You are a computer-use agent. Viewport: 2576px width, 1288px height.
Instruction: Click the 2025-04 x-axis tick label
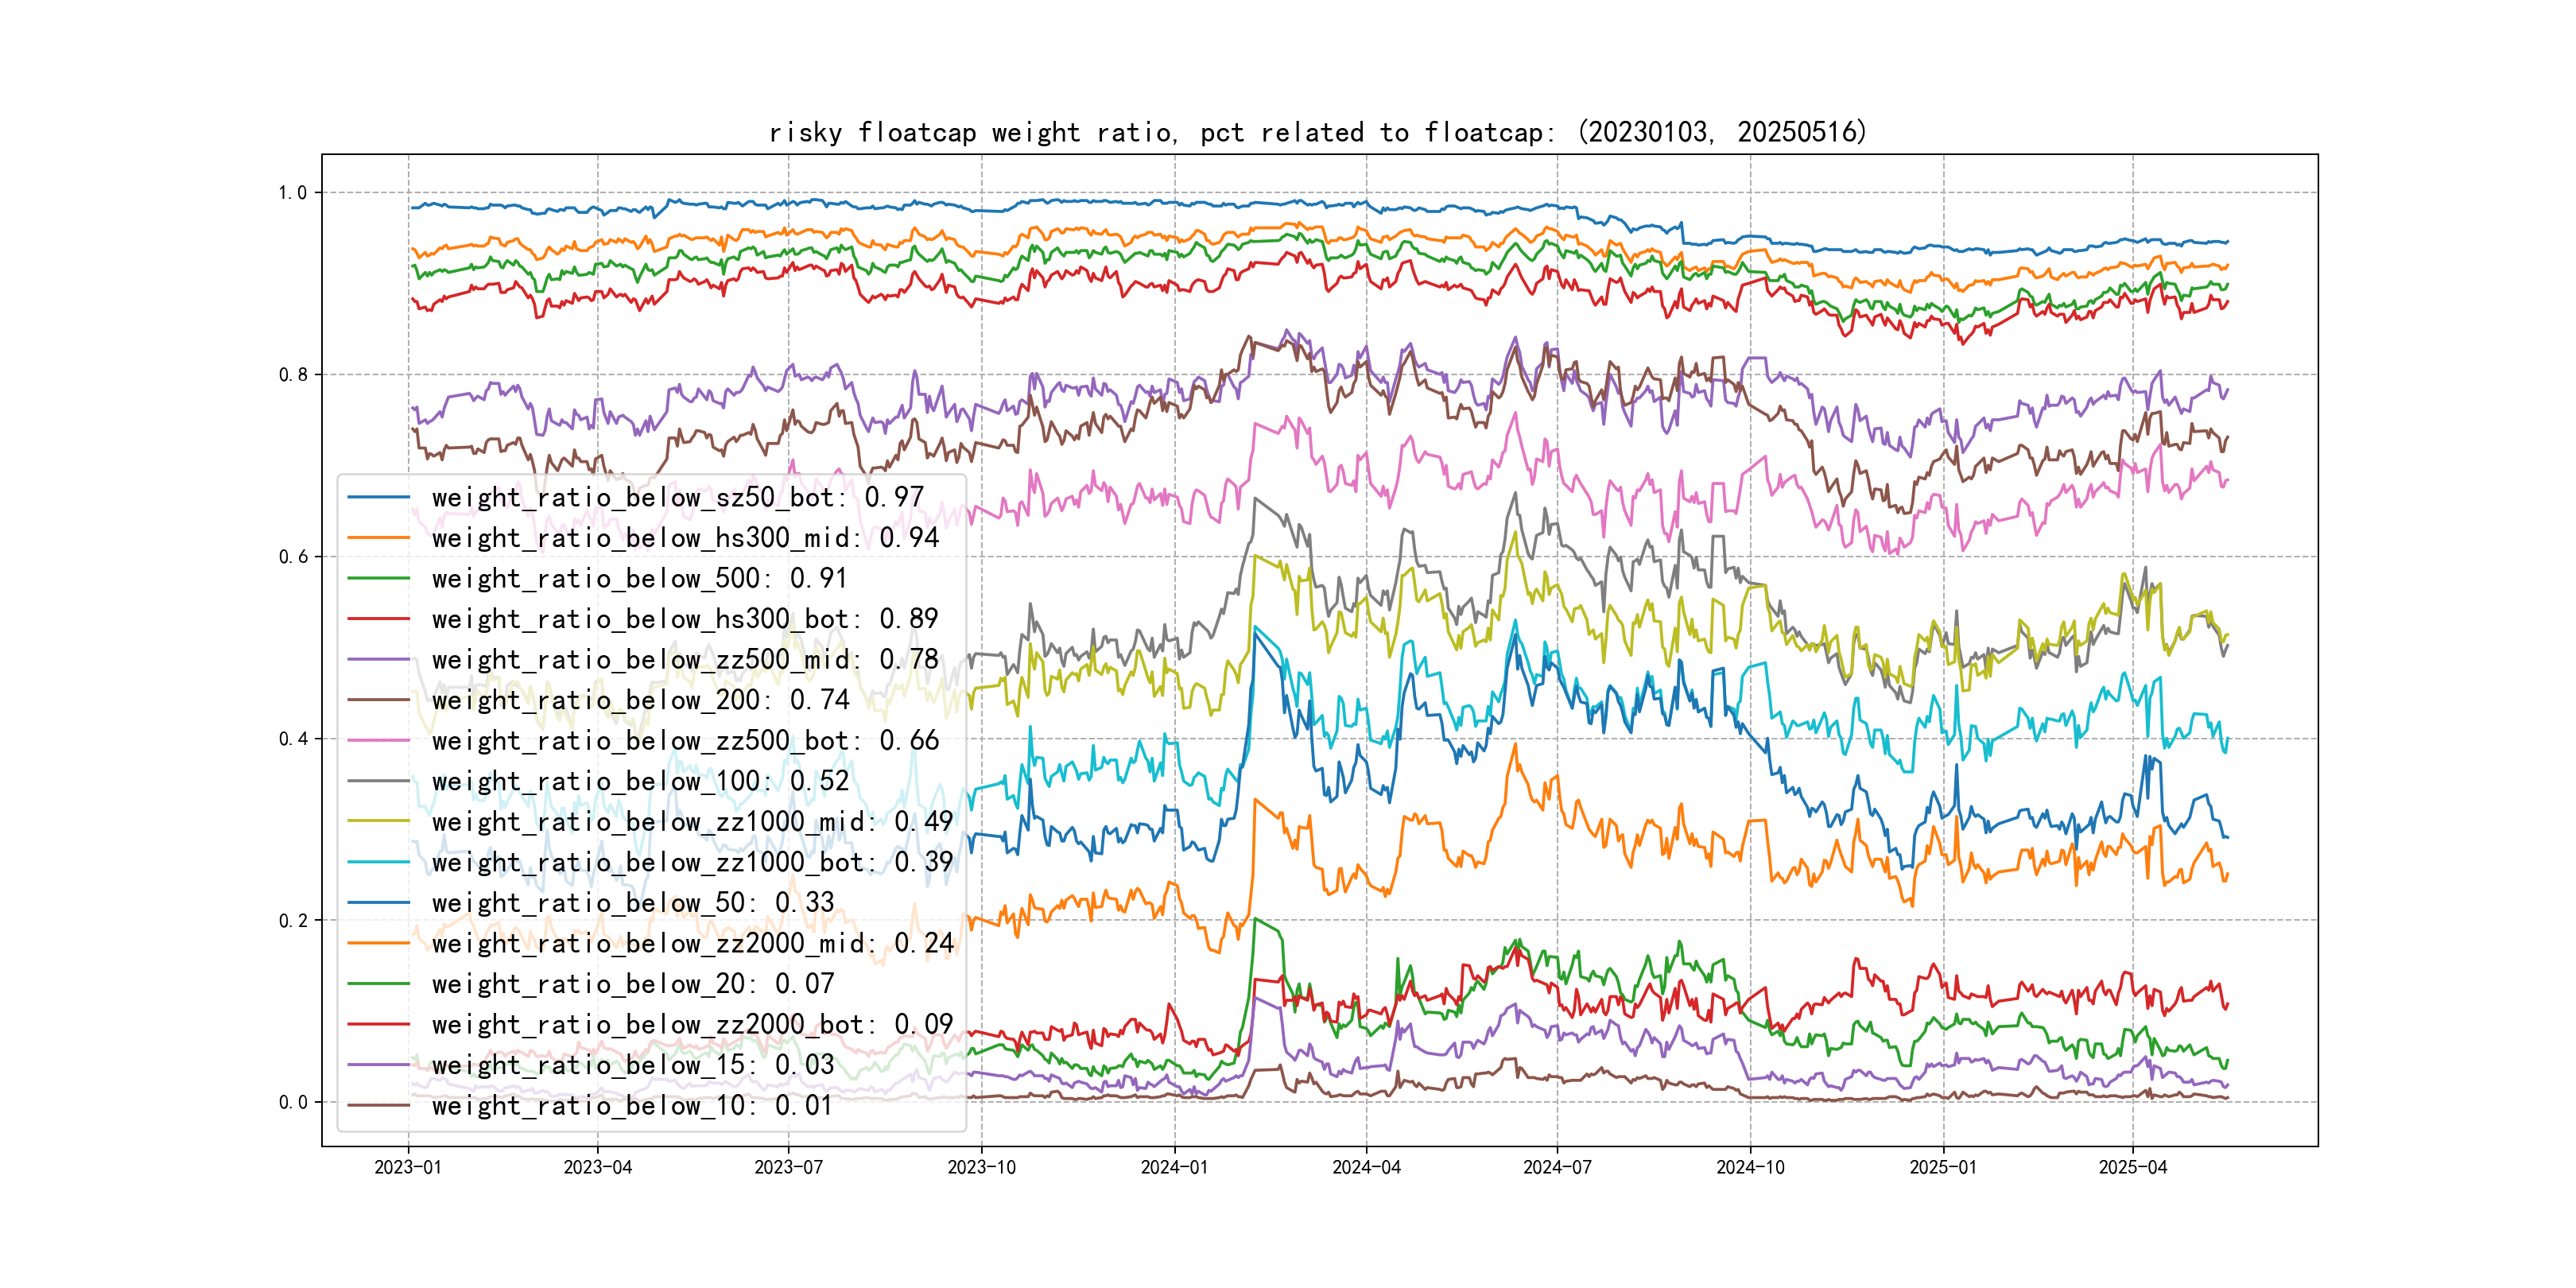(x=2132, y=1167)
